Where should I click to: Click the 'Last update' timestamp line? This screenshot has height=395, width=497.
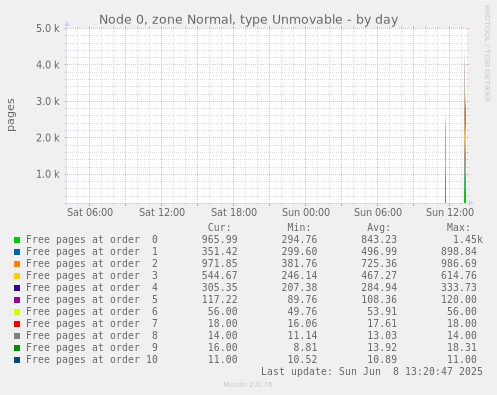(x=372, y=372)
